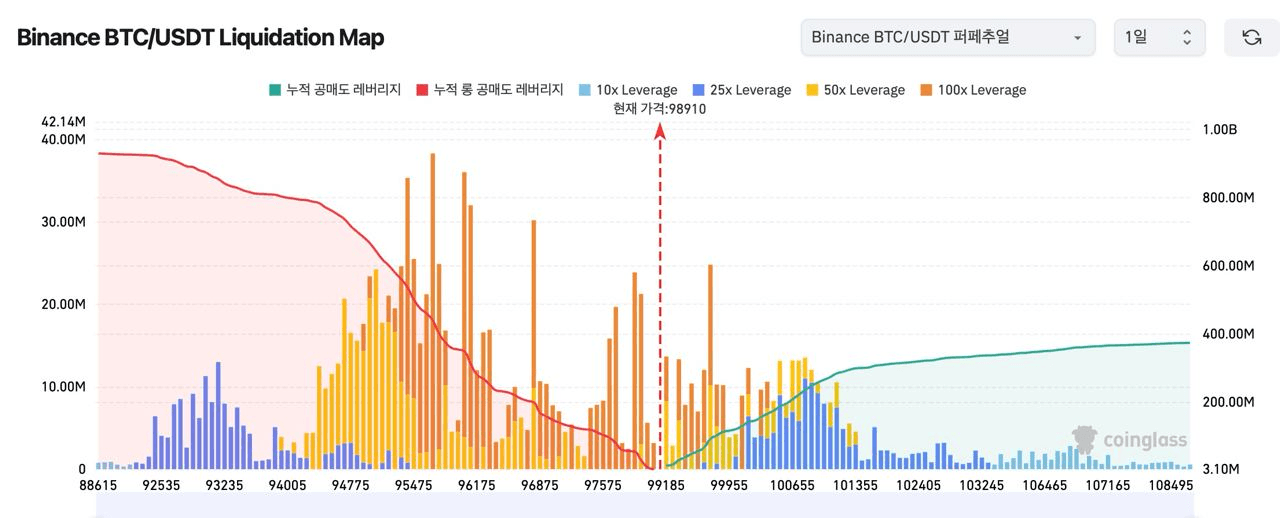Click the x-axis label 93235
Image resolution: width=1280 pixels, height=518 pixels.
pyautogui.click(x=224, y=485)
